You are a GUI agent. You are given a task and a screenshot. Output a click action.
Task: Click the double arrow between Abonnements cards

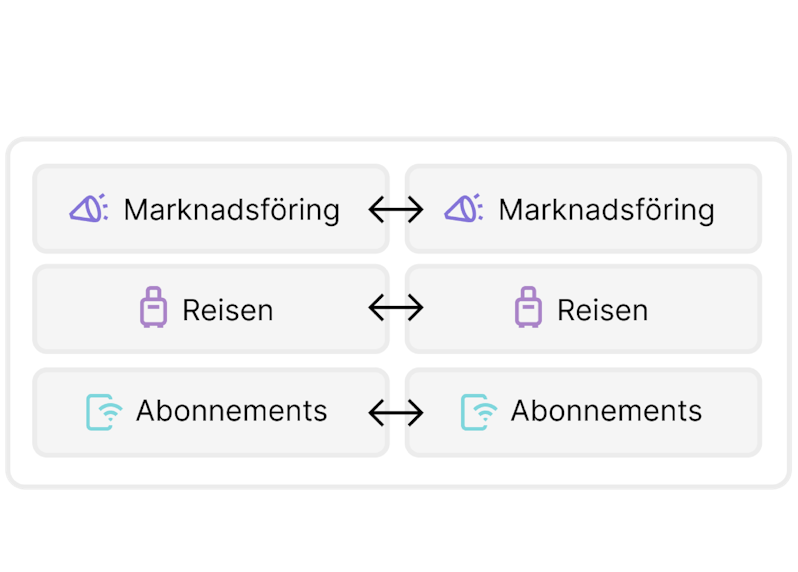tap(396, 411)
